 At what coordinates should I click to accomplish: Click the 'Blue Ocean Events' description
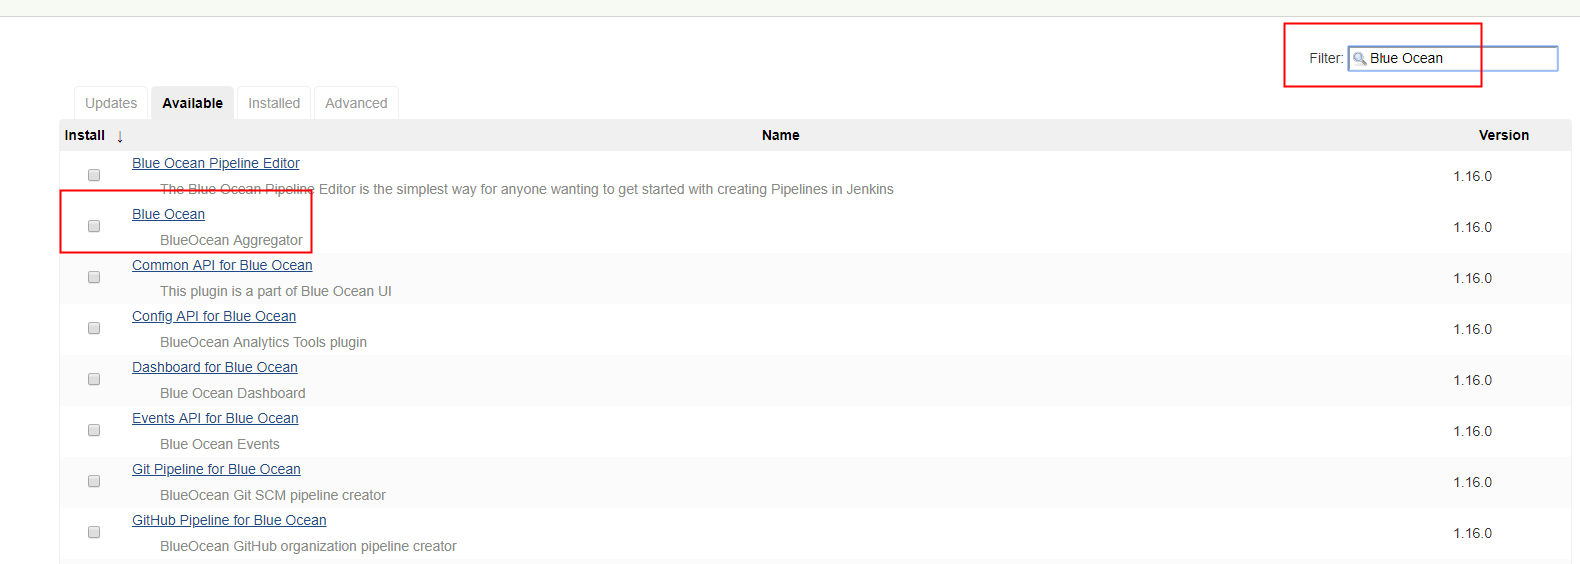tap(220, 444)
